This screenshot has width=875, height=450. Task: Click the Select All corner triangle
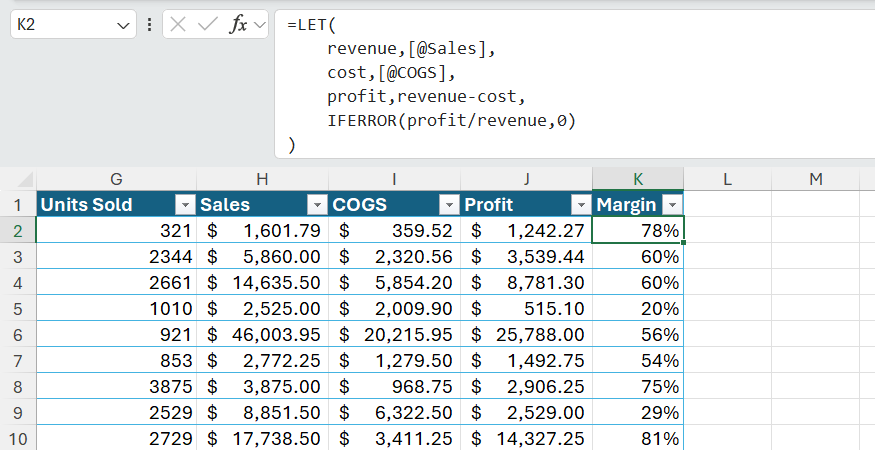click(x=25, y=180)
